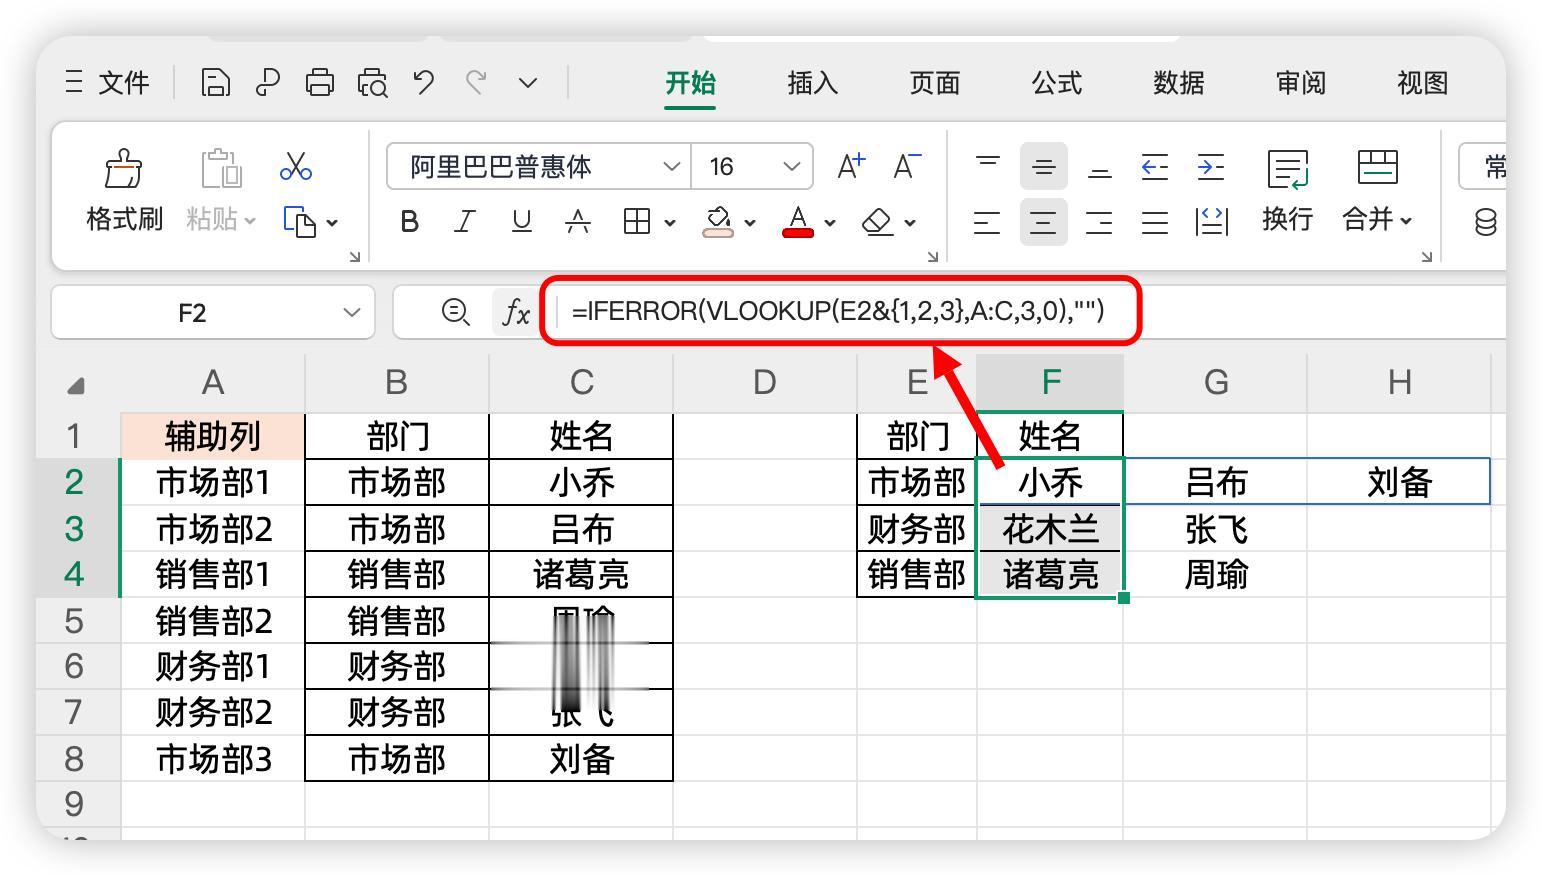Align text left
1542x876 pixels.
(x=987, y=221)
